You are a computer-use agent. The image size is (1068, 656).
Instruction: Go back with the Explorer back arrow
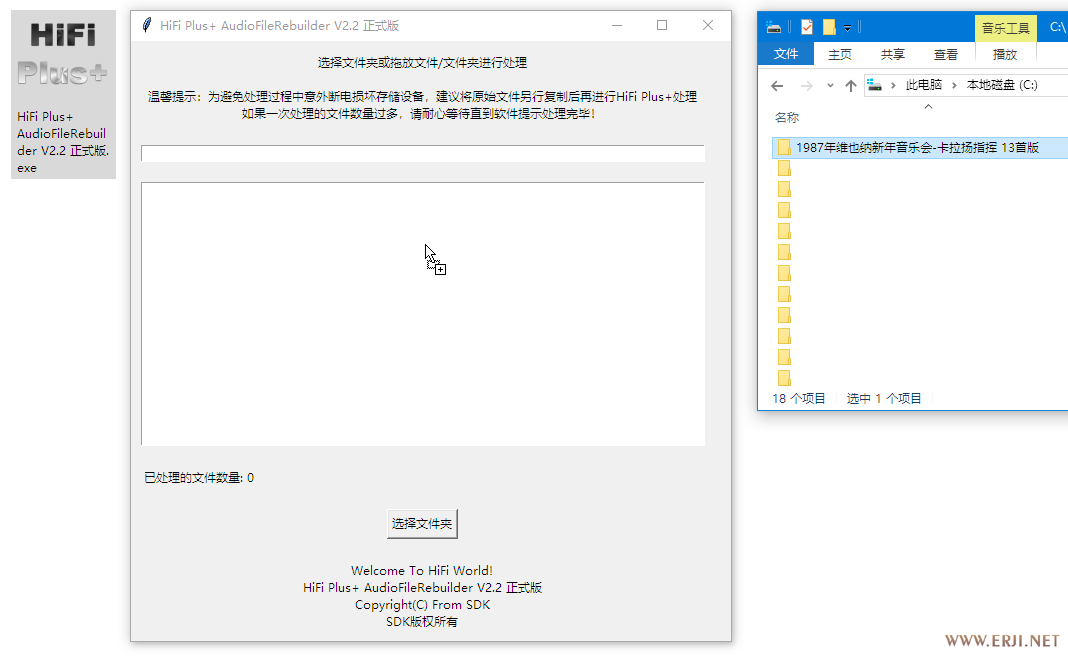[x=777, y=86]
